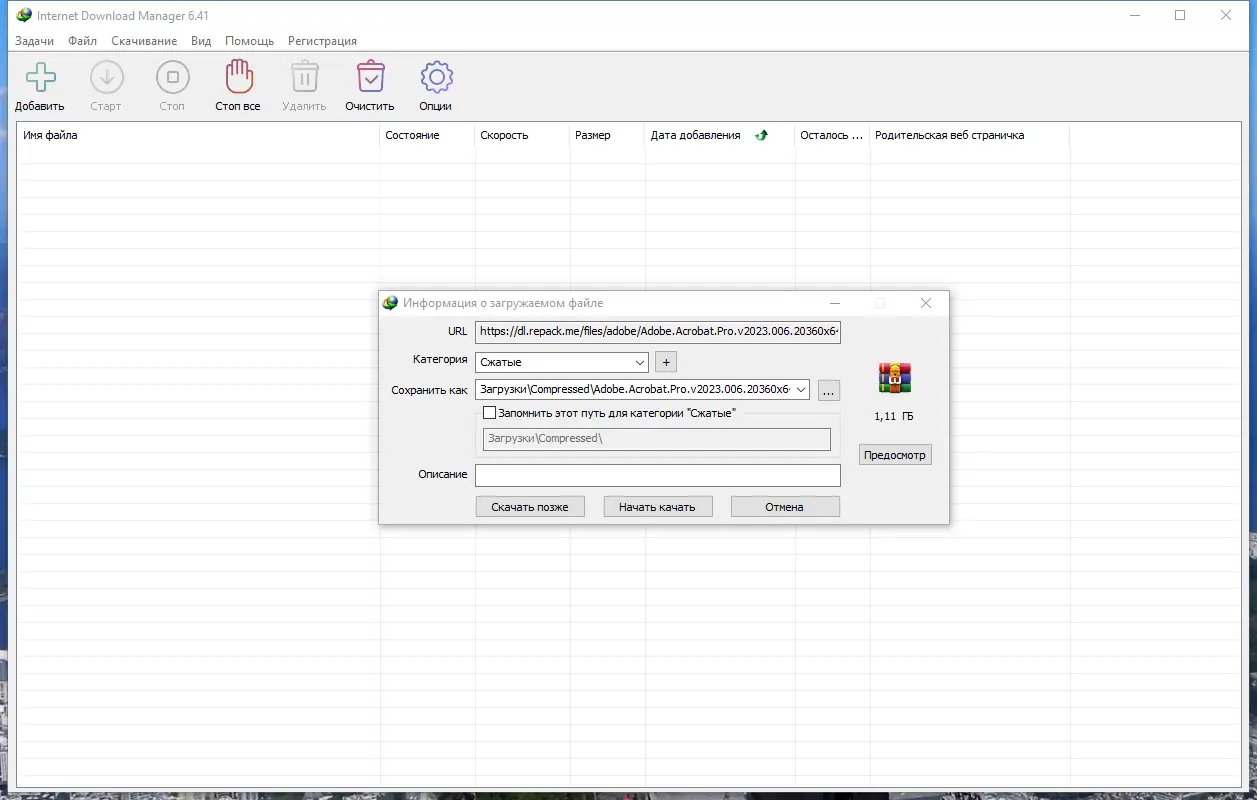Click Начать качать button
Screen dimensions: 1257x800
click(x=657, y=507)
